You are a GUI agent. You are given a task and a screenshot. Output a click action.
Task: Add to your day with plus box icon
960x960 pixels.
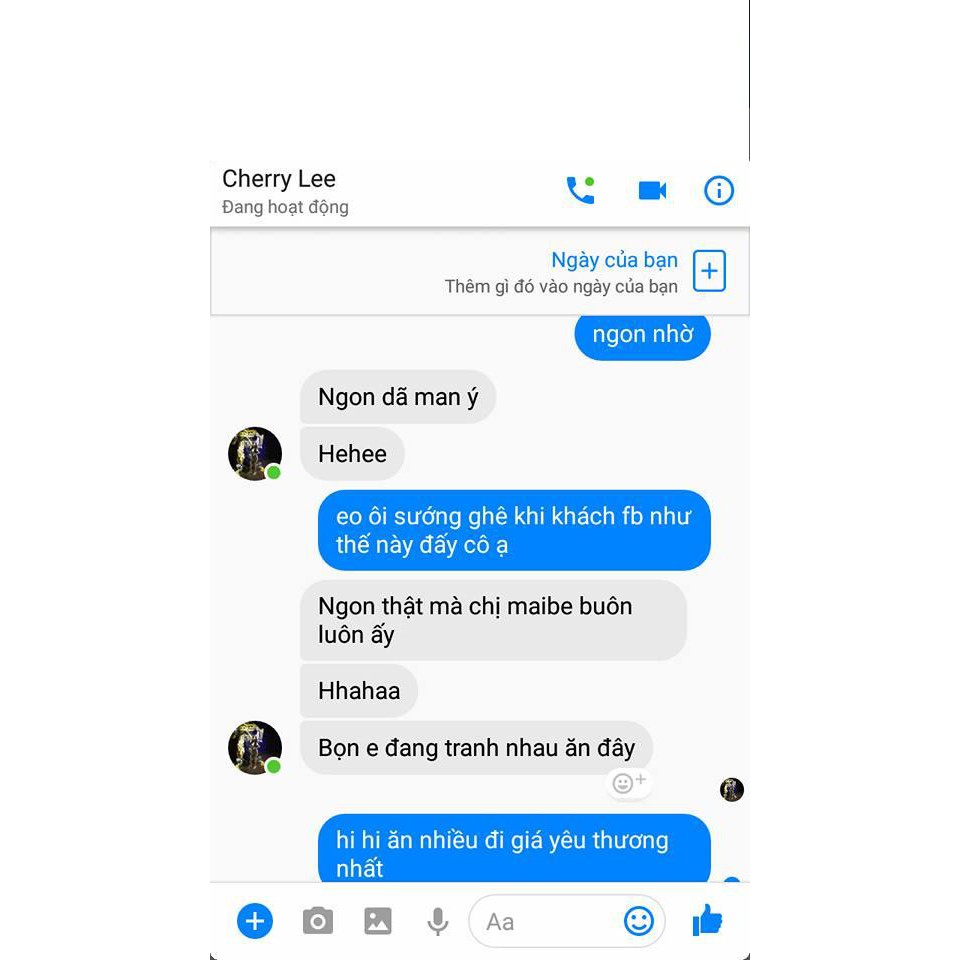pos(709,271)
